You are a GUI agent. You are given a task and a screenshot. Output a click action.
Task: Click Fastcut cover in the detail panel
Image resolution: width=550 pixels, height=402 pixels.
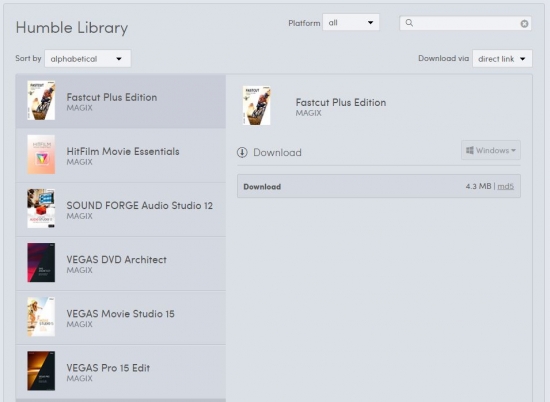click(256, 106)
